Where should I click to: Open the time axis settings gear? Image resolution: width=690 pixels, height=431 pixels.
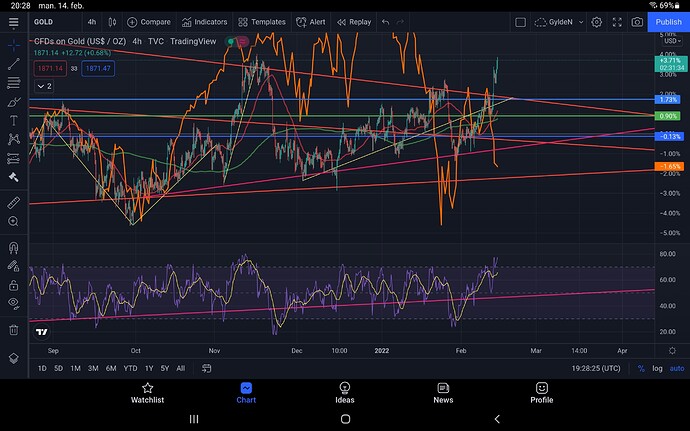[672, 351]
